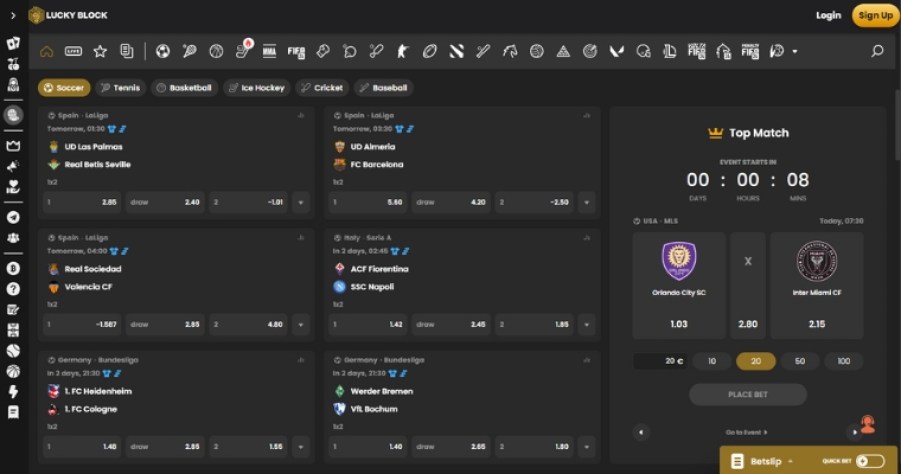Expand markets for Almeria vs Barcelona
The width and height of the screenshot is (901, 474).
587,202
